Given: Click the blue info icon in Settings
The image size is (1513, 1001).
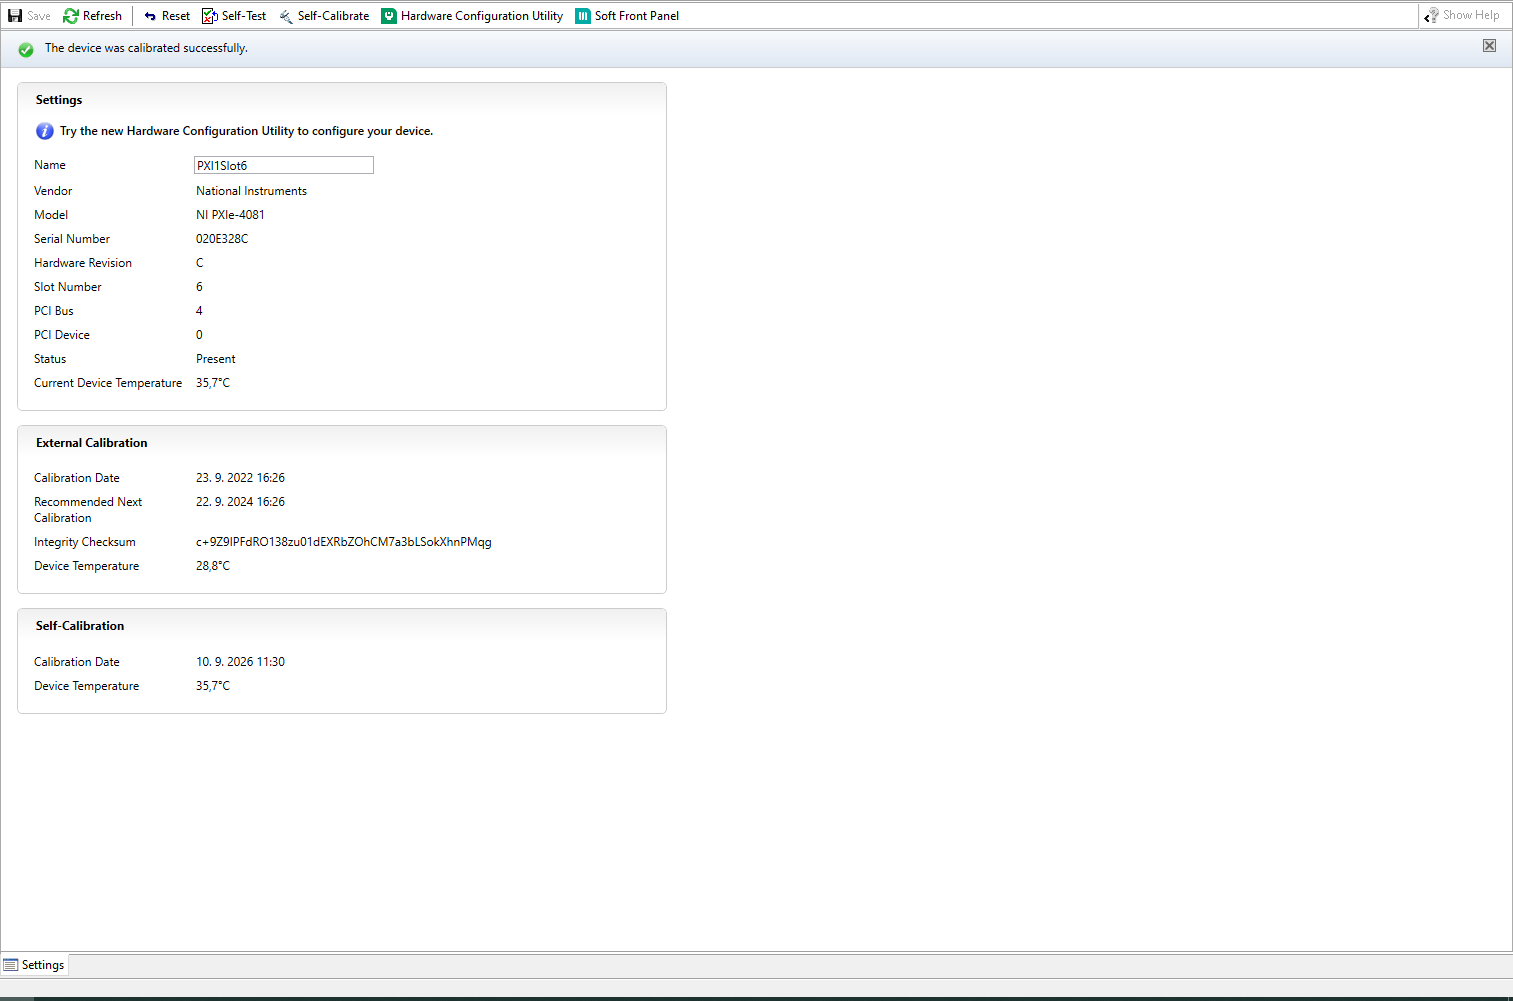Looking at the screenshot, I should 45,131.
